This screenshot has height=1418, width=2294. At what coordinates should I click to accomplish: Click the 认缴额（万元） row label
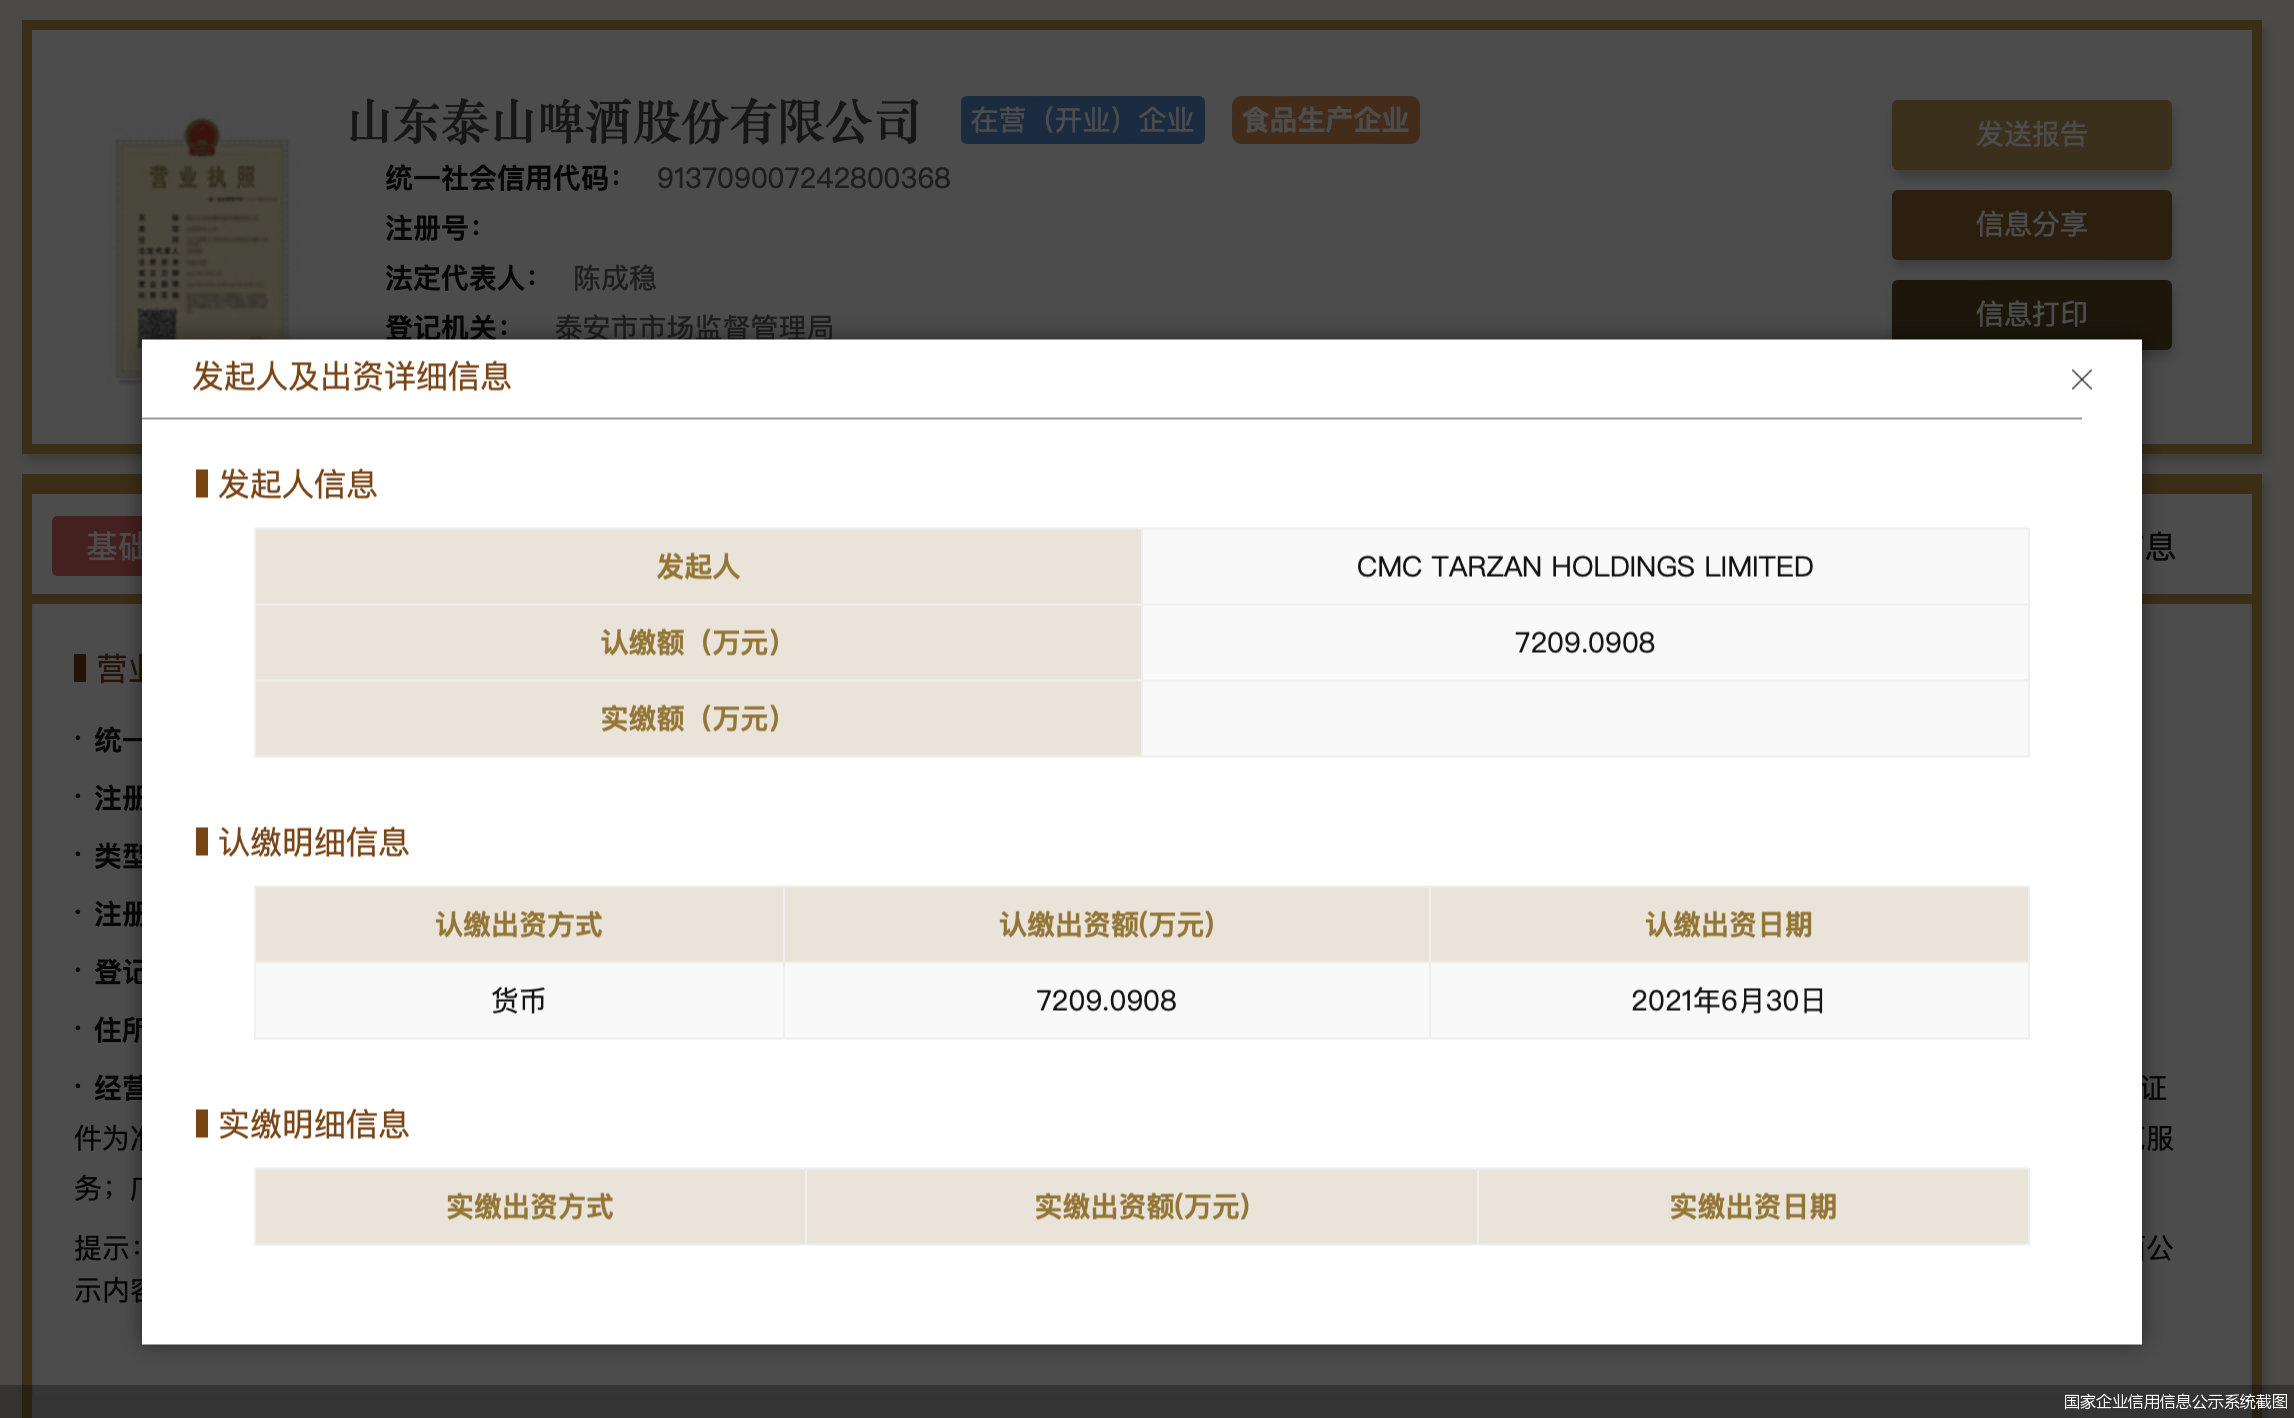point(698,642)
